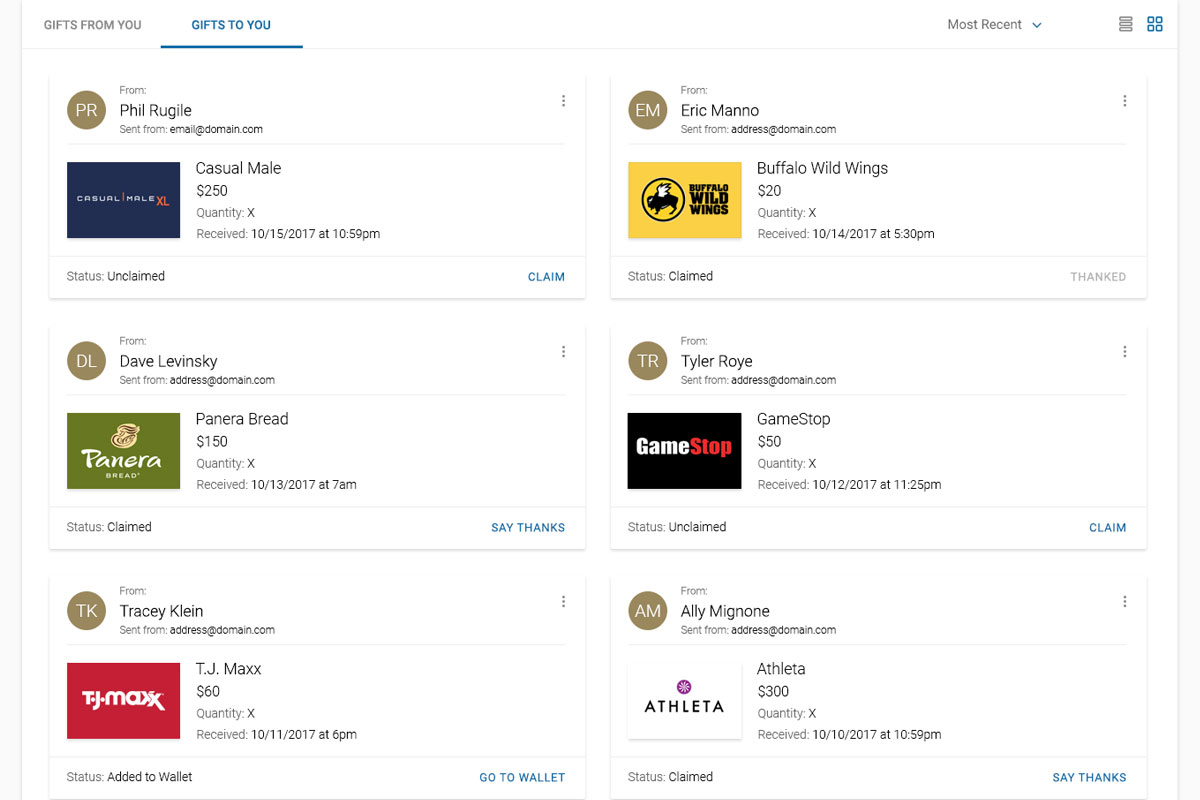Click the Casual Male XL logo image
The height and width of the screenshot is (800, 1200).
123,200
